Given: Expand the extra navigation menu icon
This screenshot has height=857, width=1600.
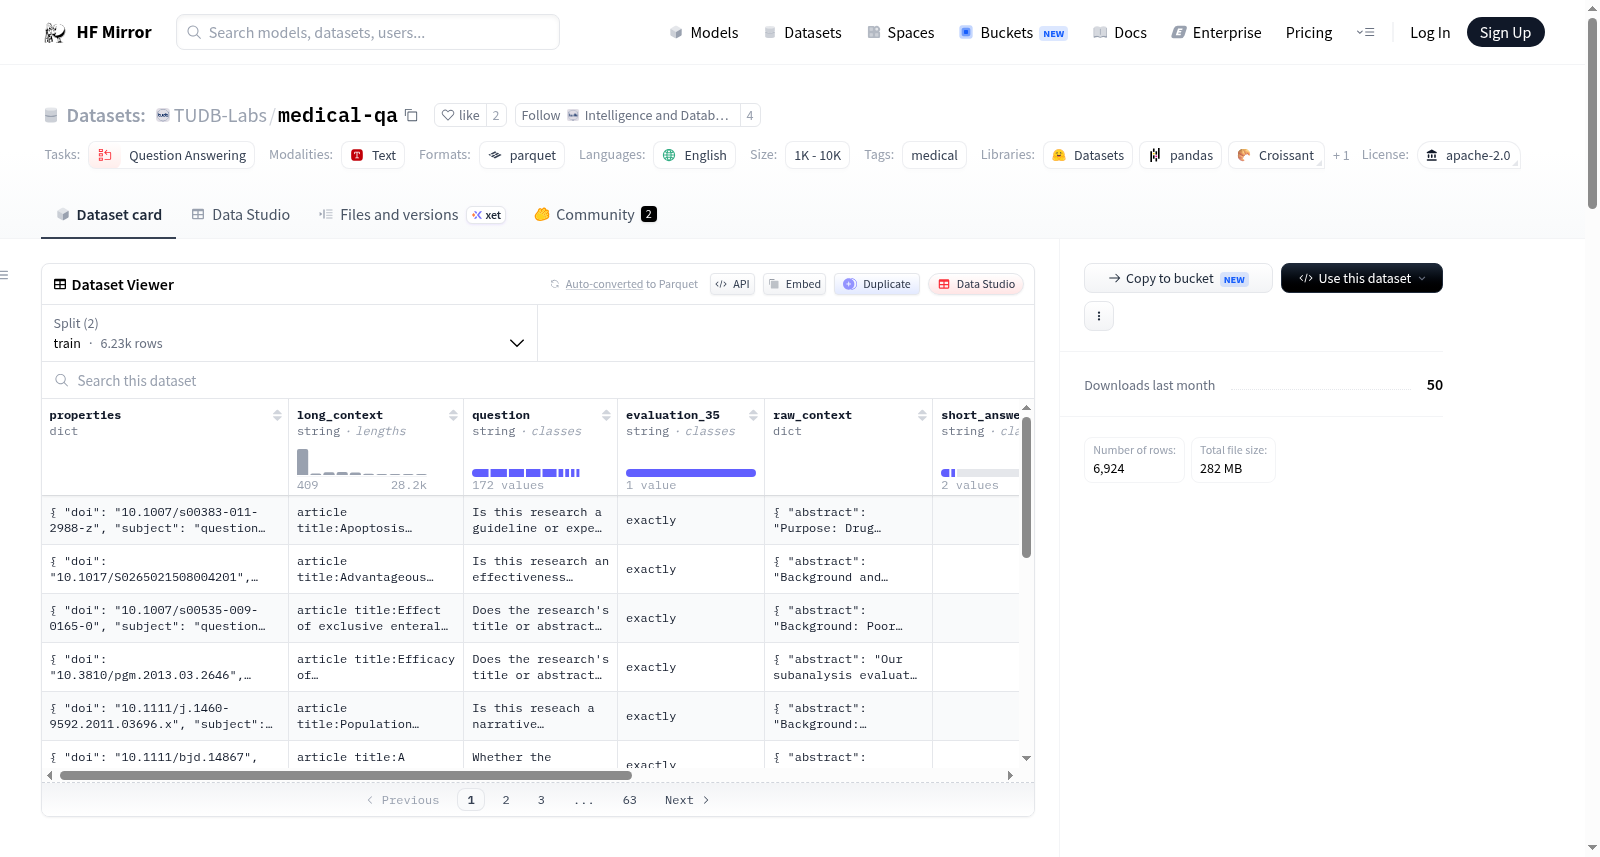Looking at the screenshot, I should point(1365,32).
